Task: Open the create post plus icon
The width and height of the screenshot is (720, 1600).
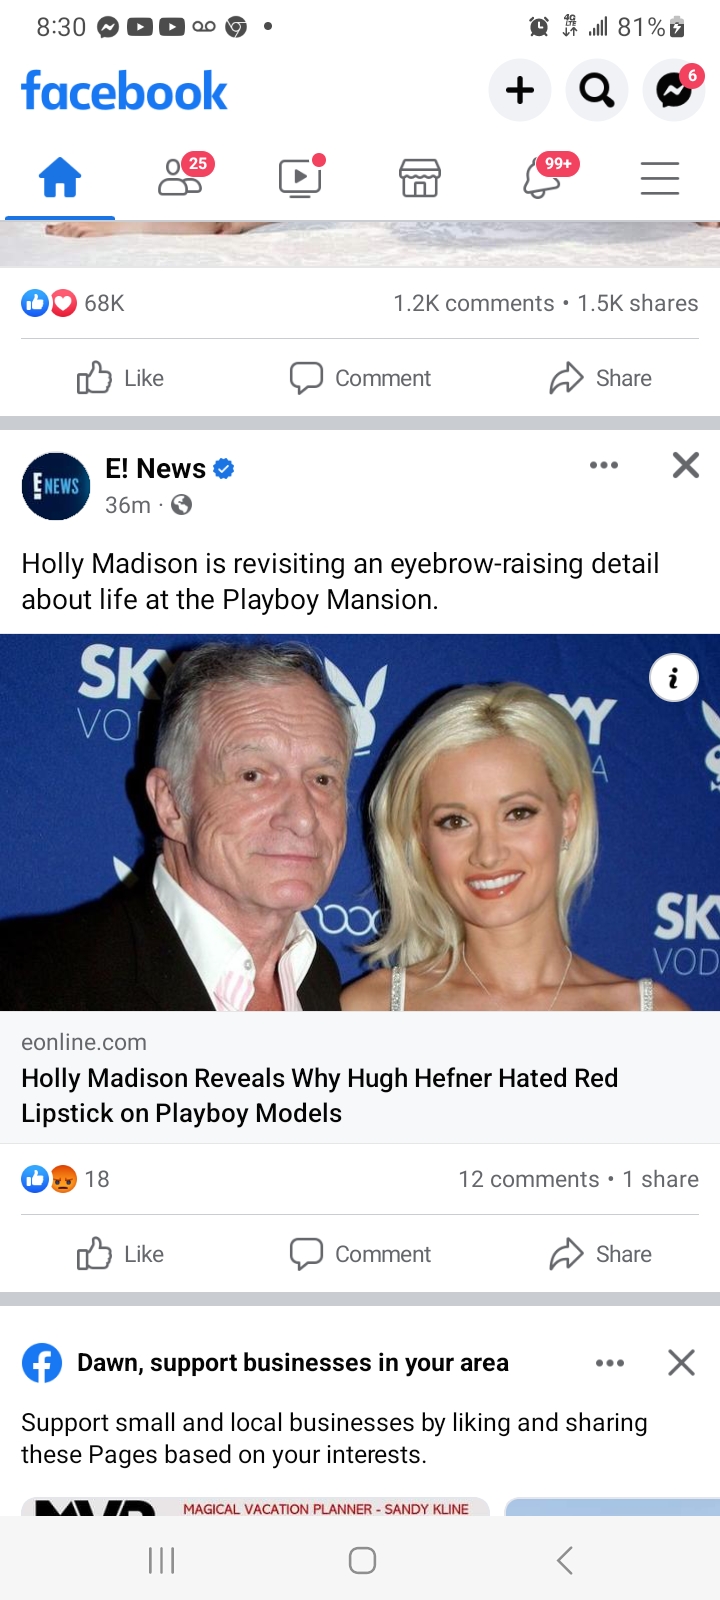Action: pyautogui.click(x=520, y=90)
